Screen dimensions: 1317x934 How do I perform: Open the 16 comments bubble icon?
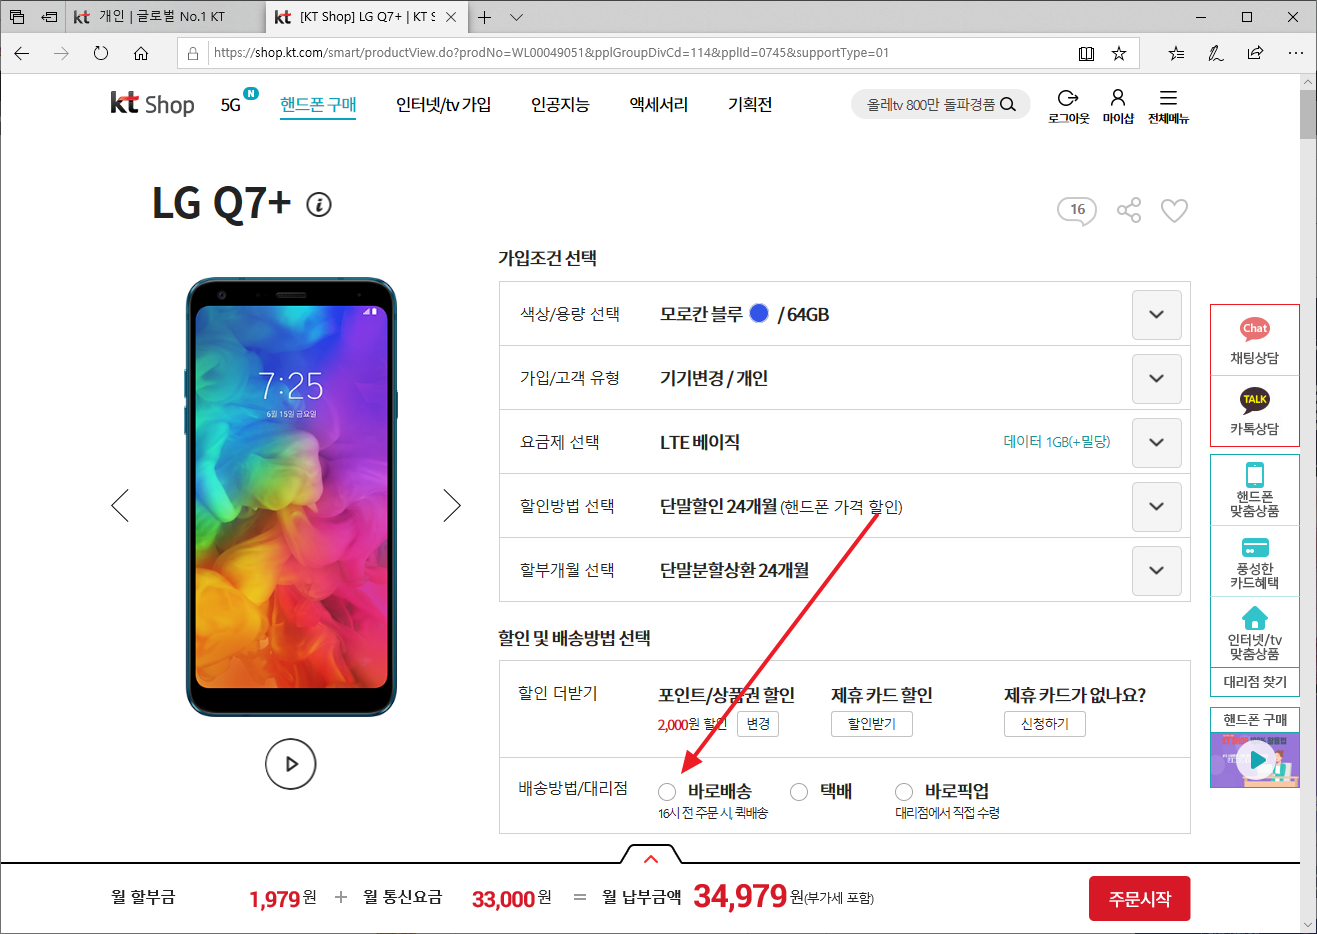[1077, 211]
